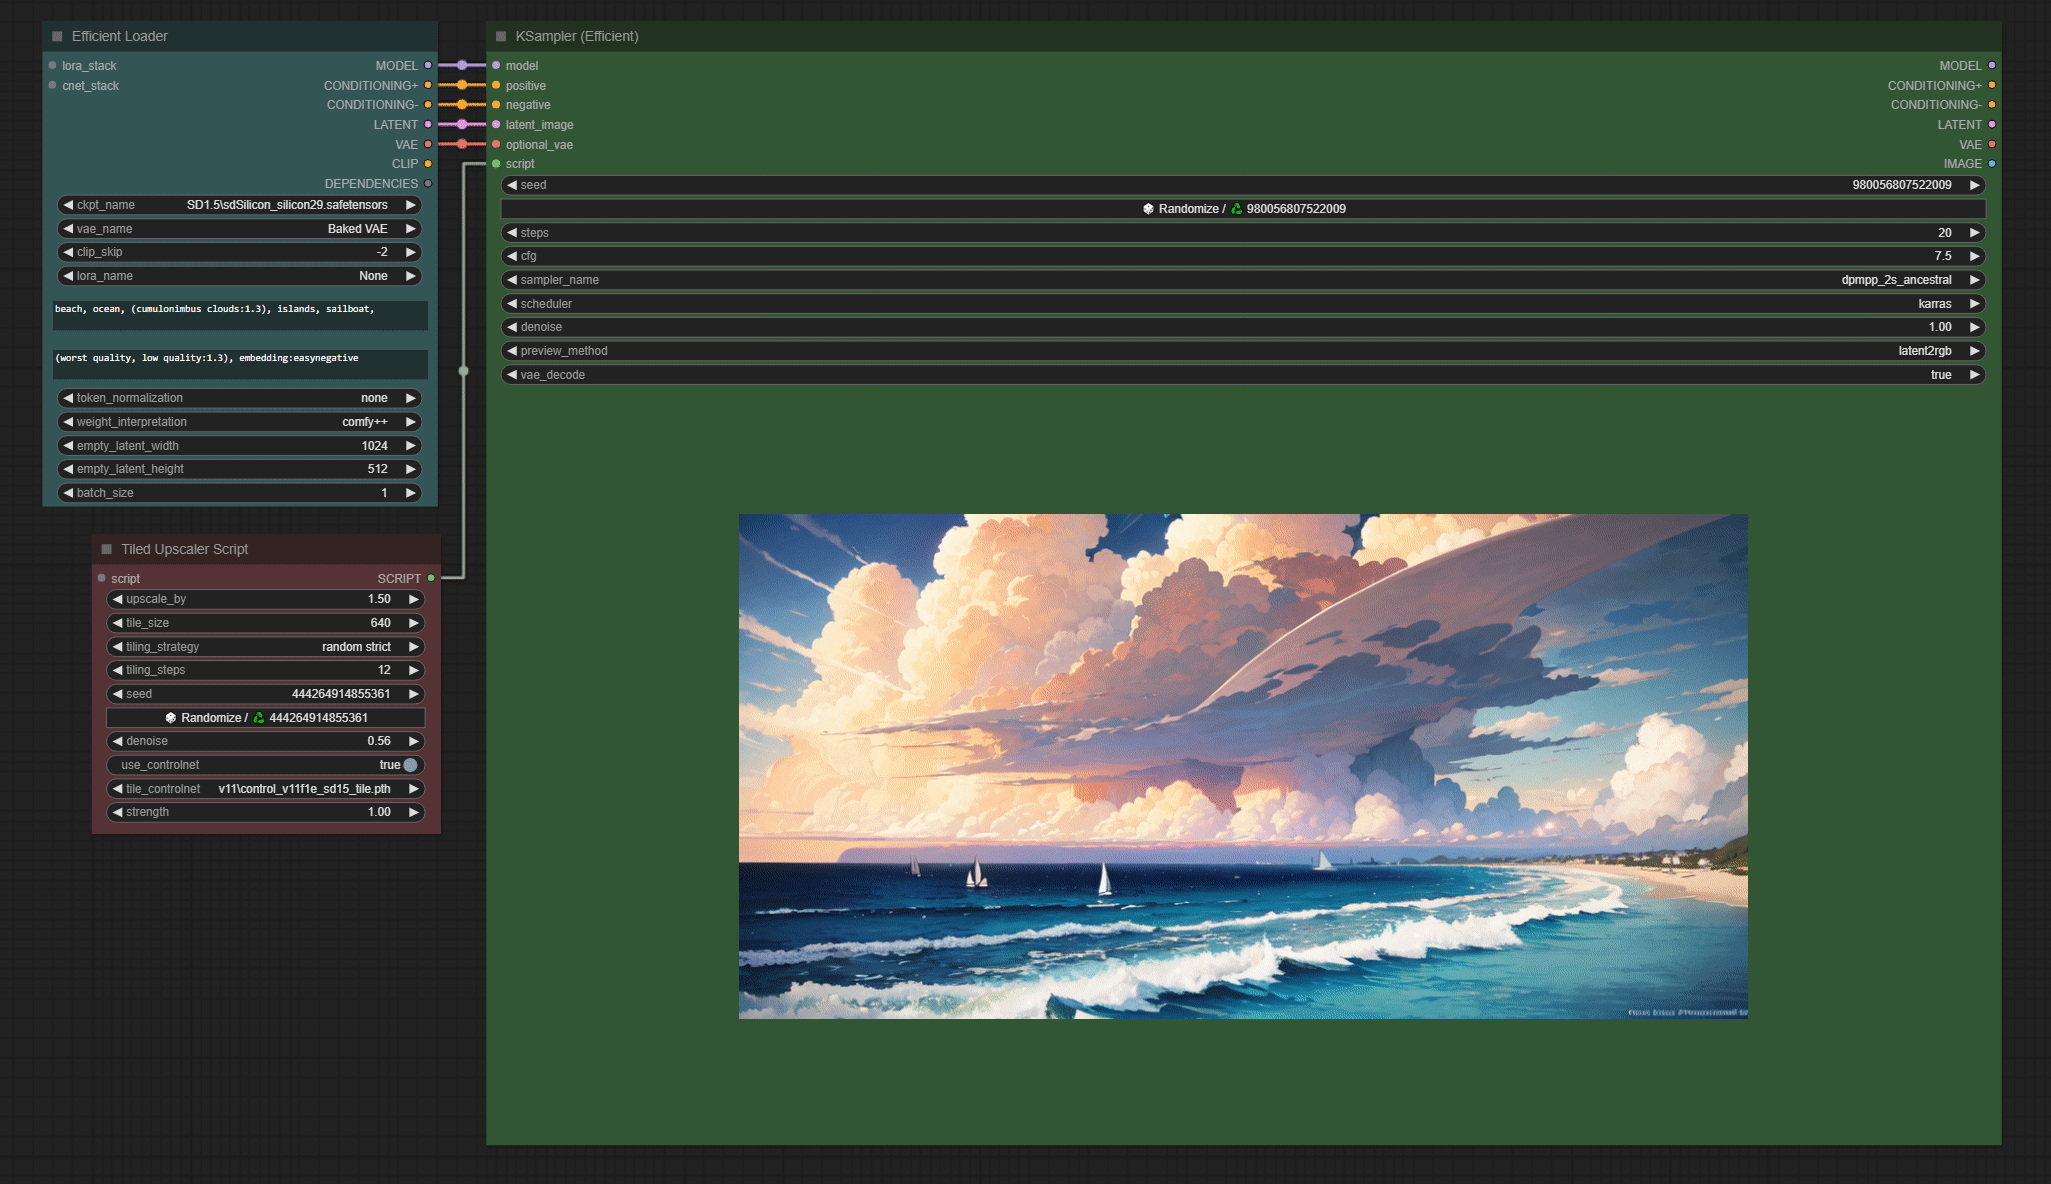The image size is (2051, 1184).
Task: Click the generated beach image preview
Action: pyautogui.click(x=1242, y=766)
